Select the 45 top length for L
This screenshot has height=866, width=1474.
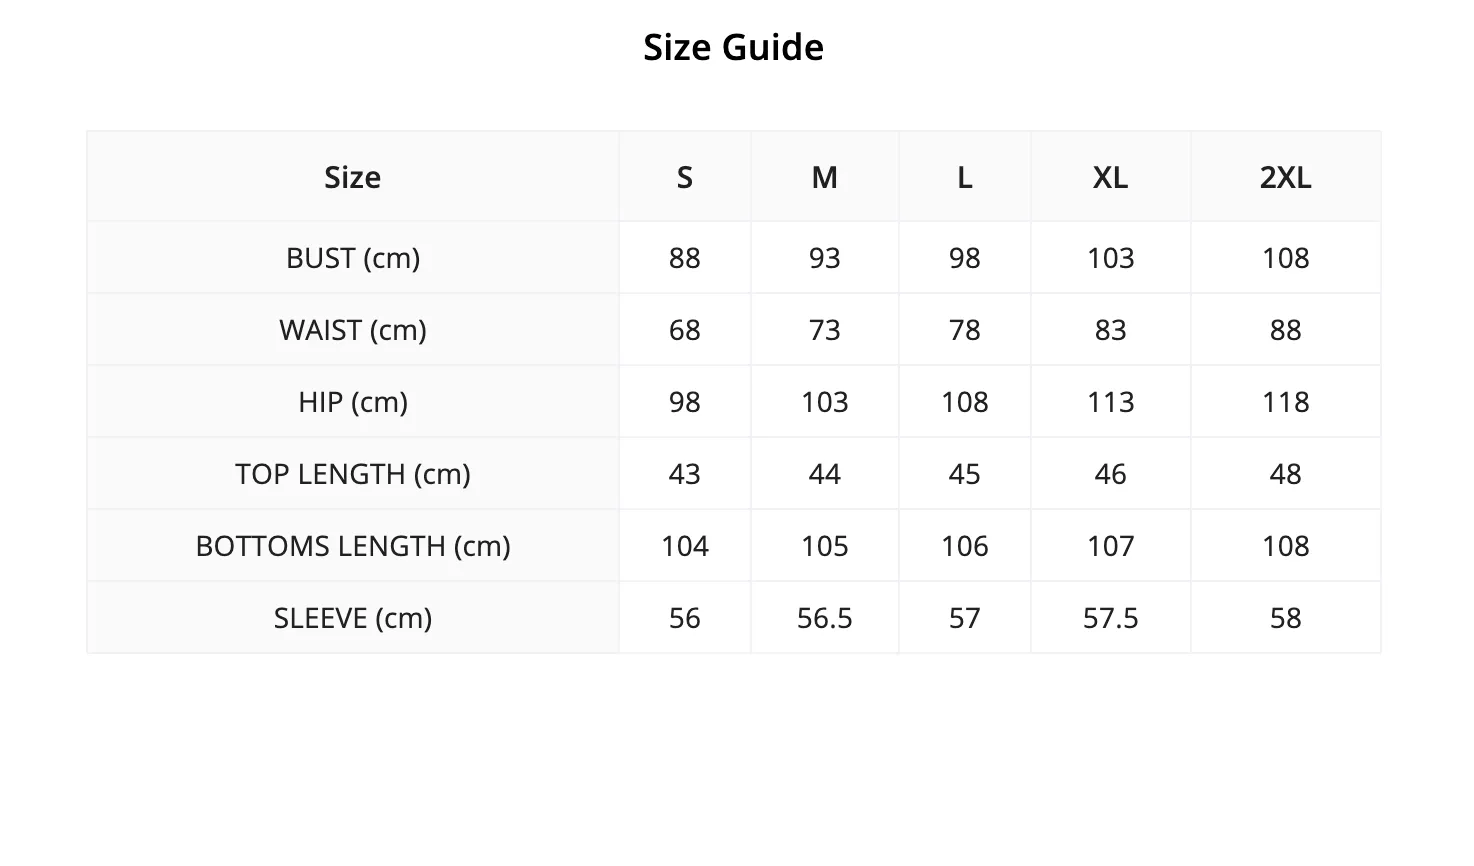[x=964, y=474]
